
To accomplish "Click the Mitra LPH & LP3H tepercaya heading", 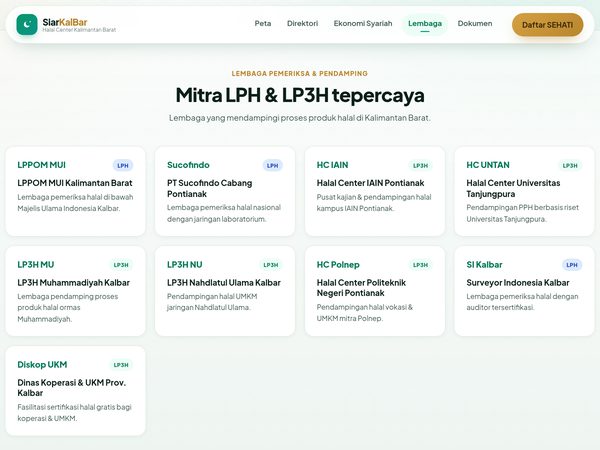I will 300,95.
